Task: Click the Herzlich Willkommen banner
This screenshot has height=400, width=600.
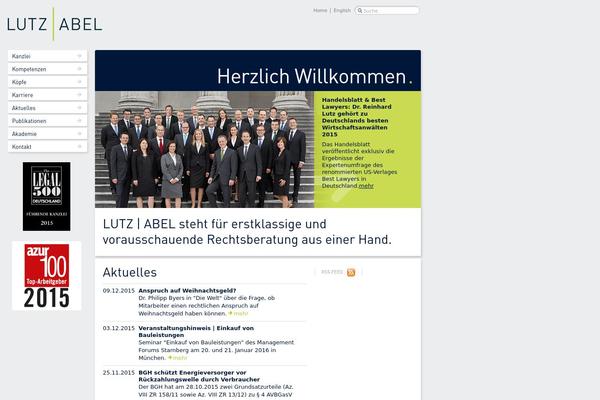Action: [258, 70]
